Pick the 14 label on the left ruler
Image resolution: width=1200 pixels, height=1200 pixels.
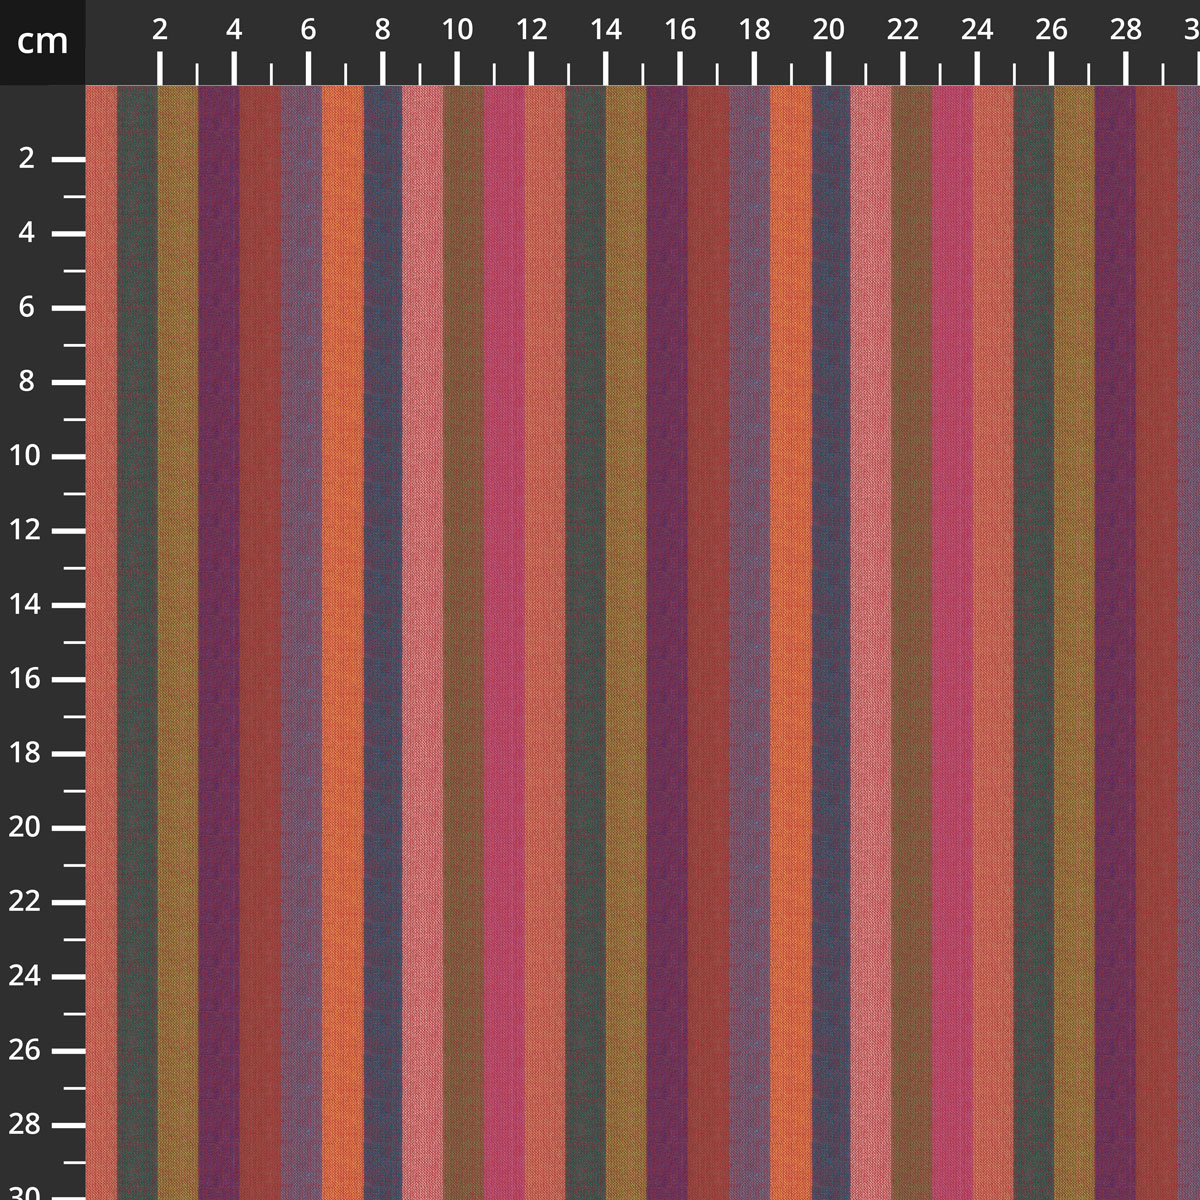click(24, 604)
